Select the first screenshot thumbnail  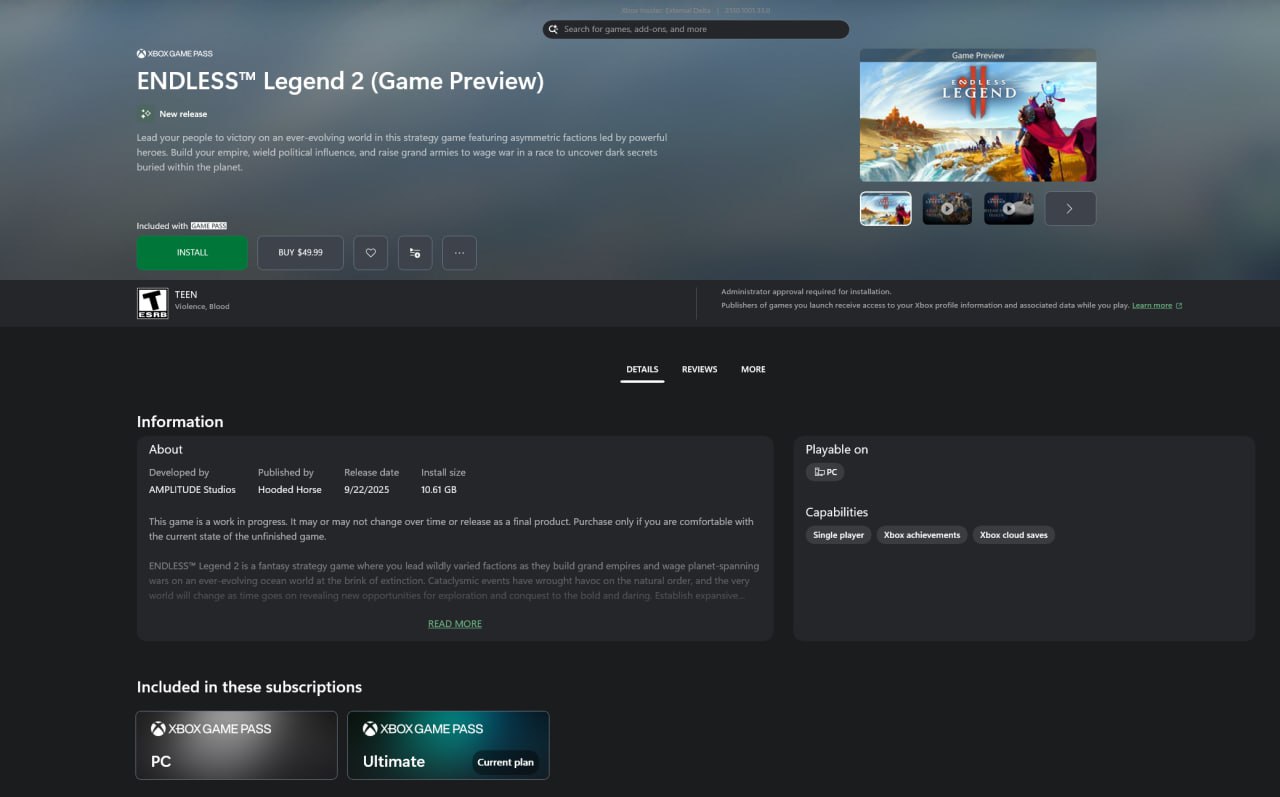(885, 209)
